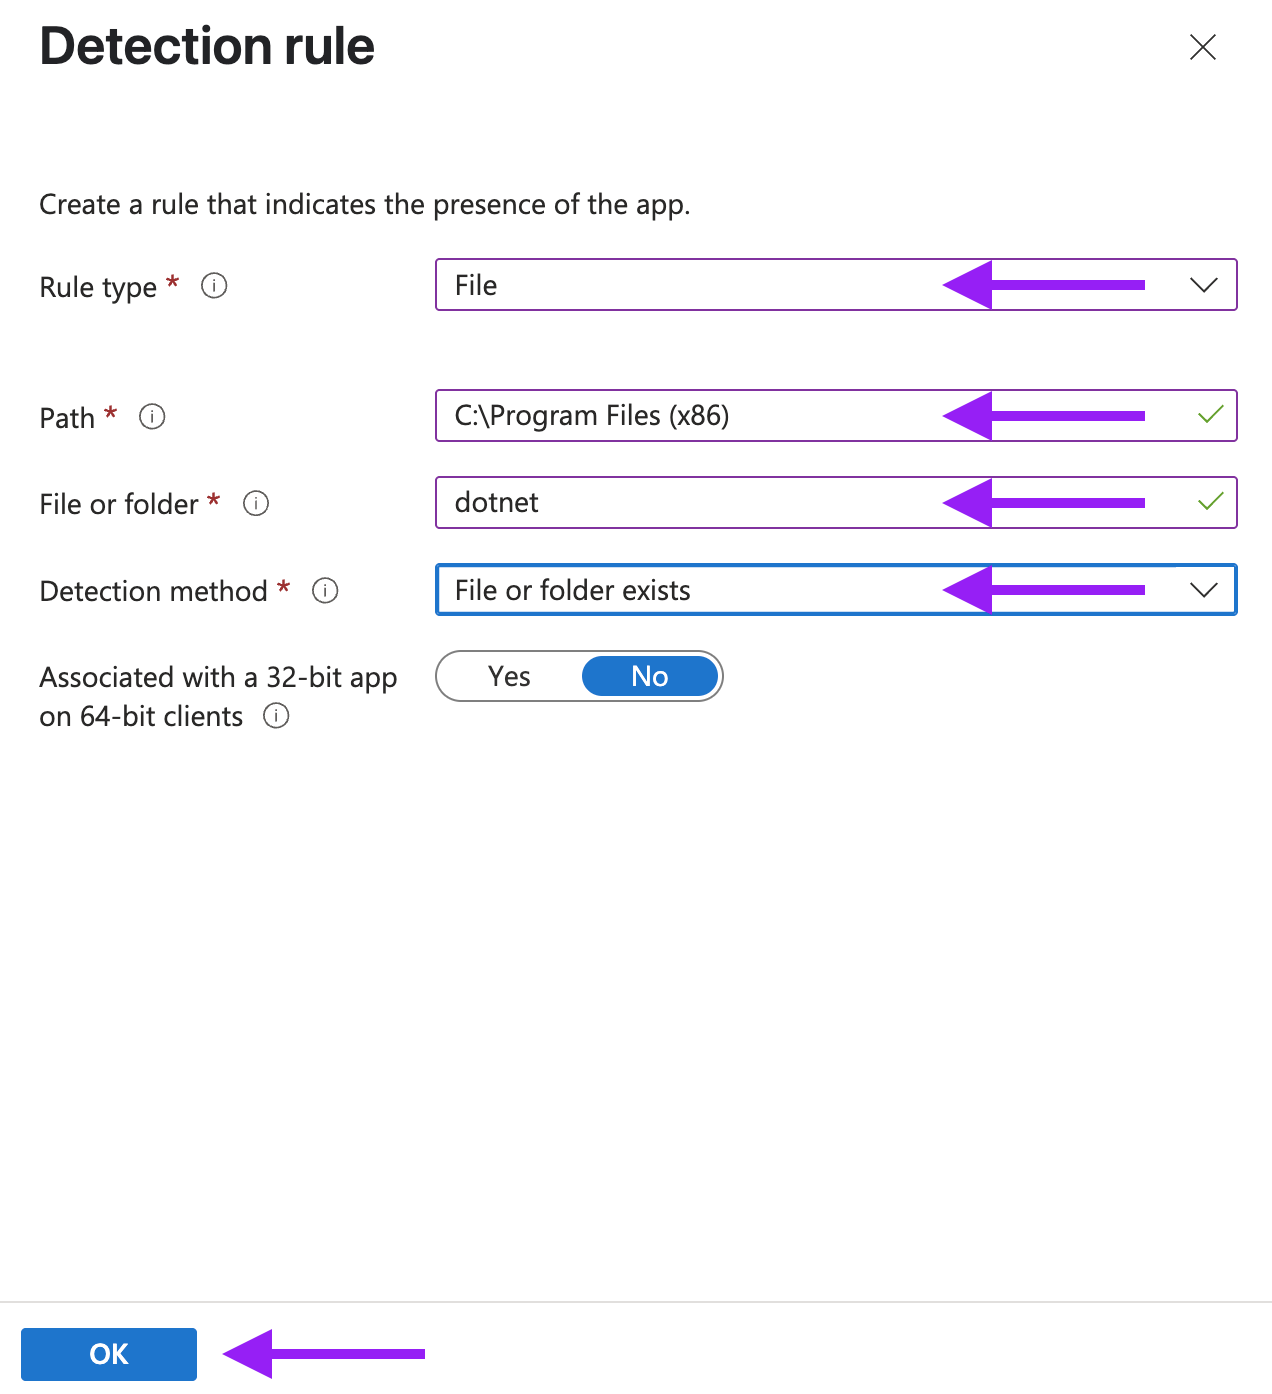Viewport: 1272px width, 1394px height.
Task: Click the info icon beside Rule type
Action: pyautogui.click(x=214, y=286)
